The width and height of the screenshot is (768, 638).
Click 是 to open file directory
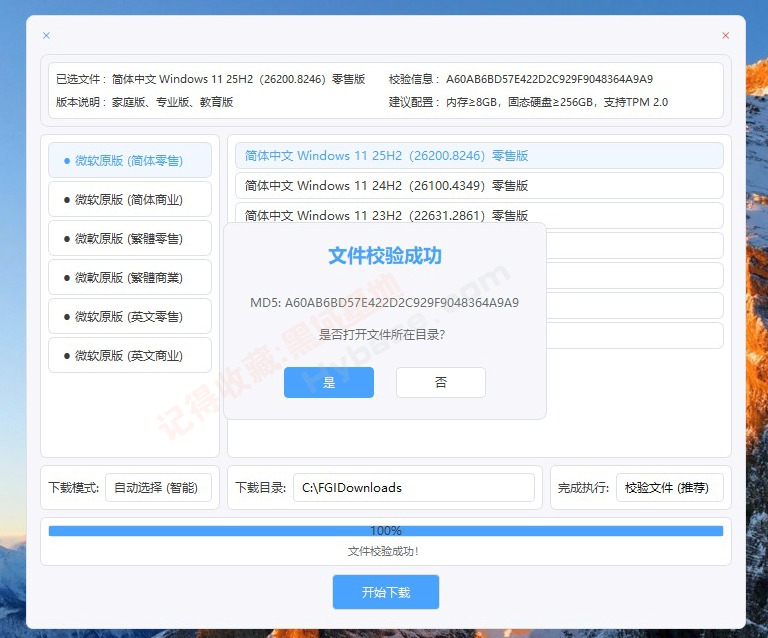tap(329, 382)
